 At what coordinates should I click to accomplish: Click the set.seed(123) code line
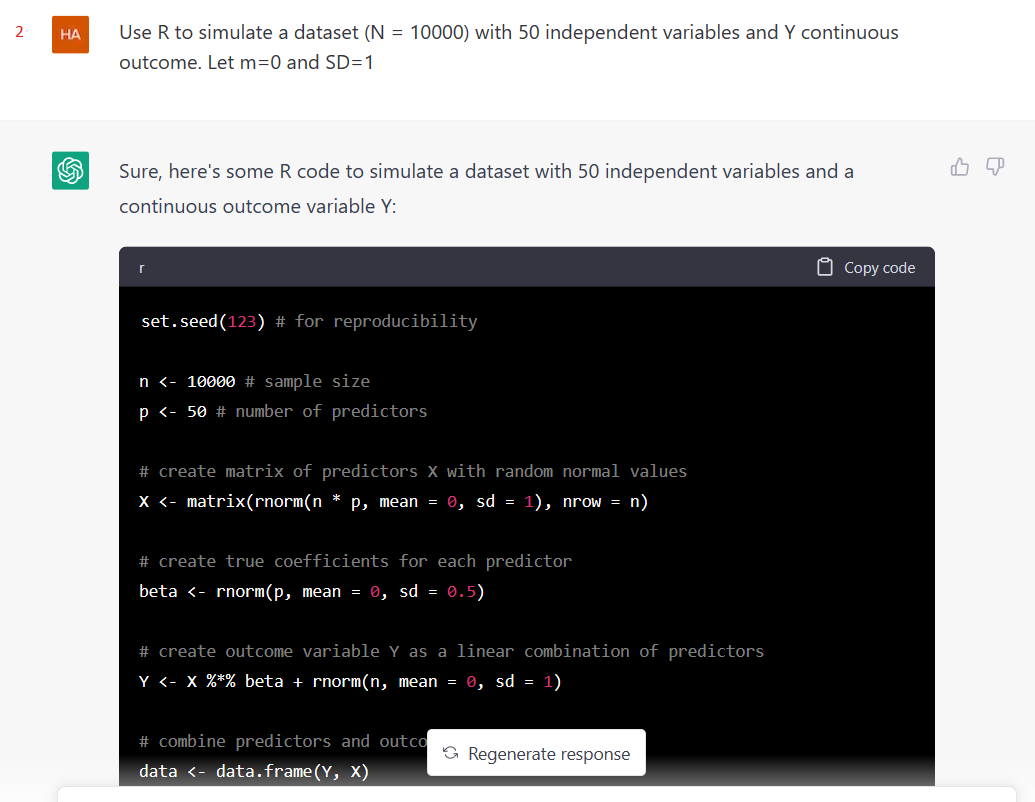(x=308, y=321)
